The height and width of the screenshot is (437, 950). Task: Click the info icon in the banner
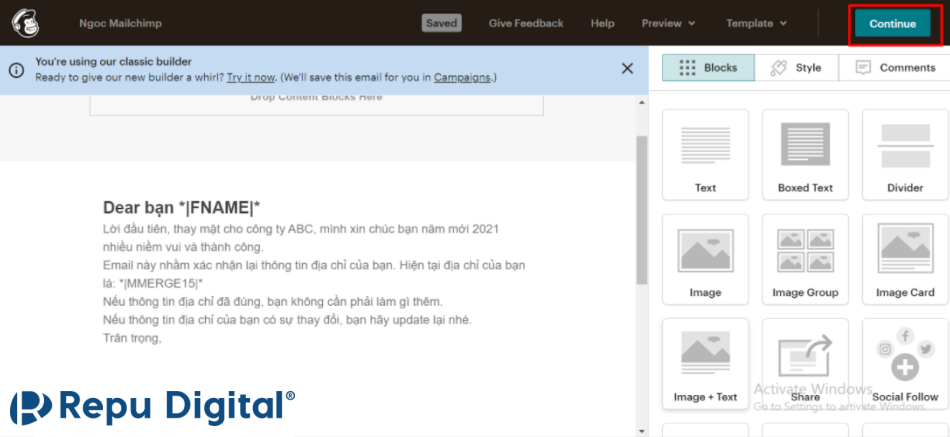pos(16,70)
